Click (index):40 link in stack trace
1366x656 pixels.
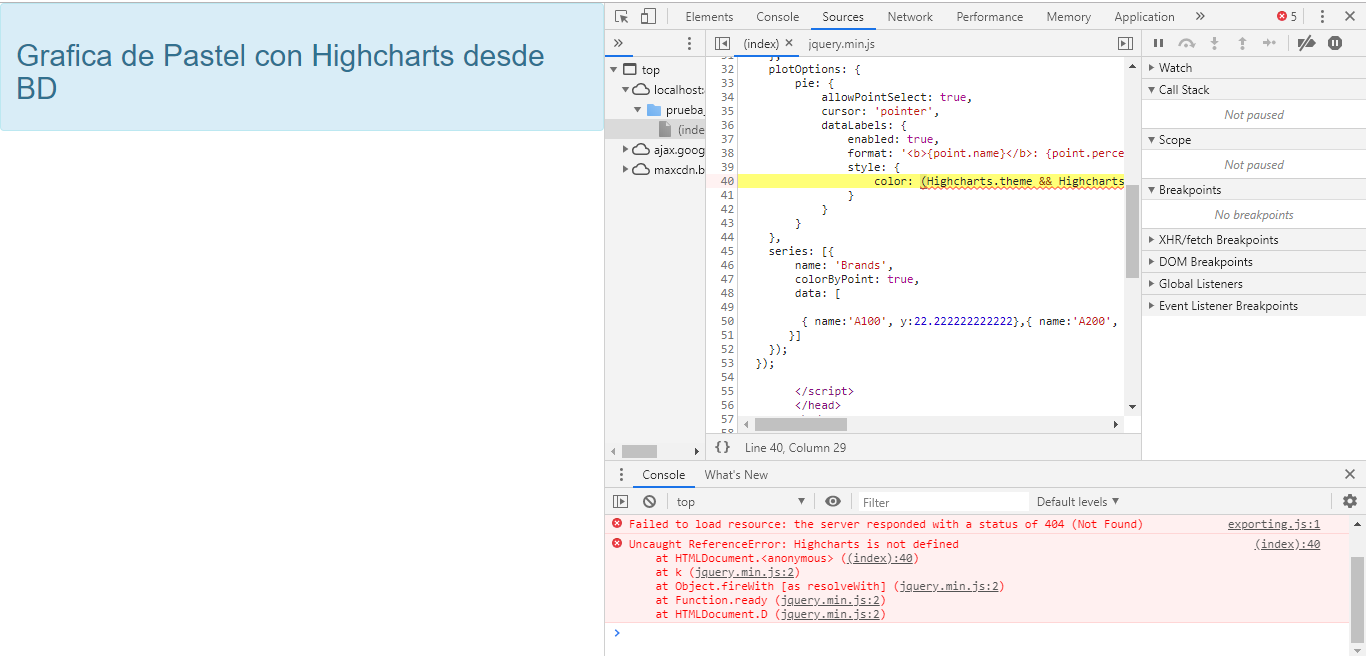[x=879, y=559]
